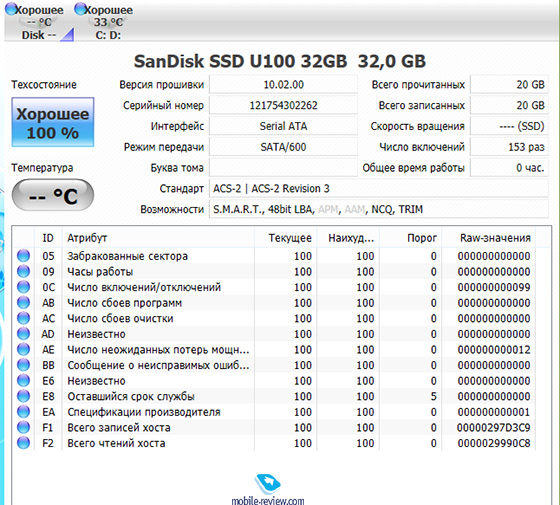Click the status orb of attribute 0C
The image size is (560, 505).
tap(24, 287)
